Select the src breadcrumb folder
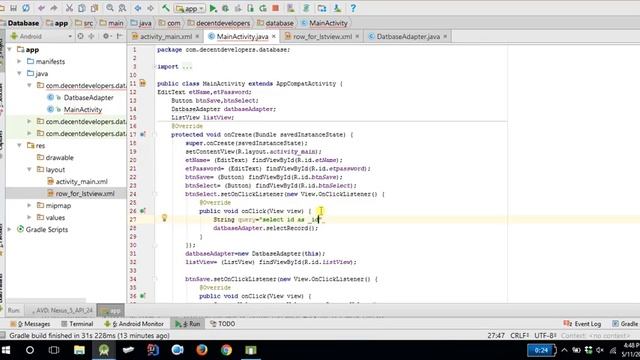Screen dimensions: 640x360 click(84, 23)
